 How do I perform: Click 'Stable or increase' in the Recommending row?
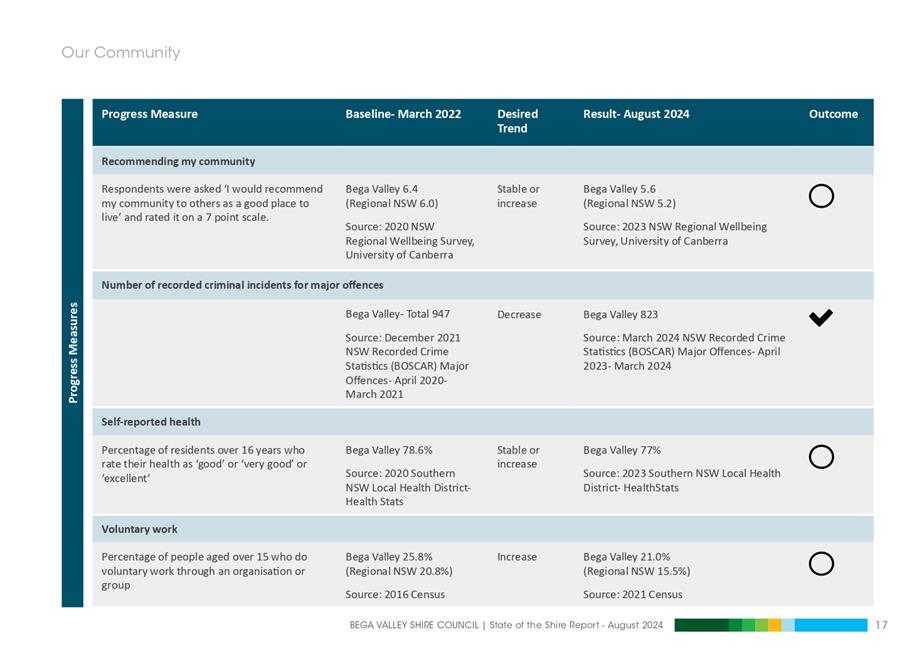(x=518, y=196)
